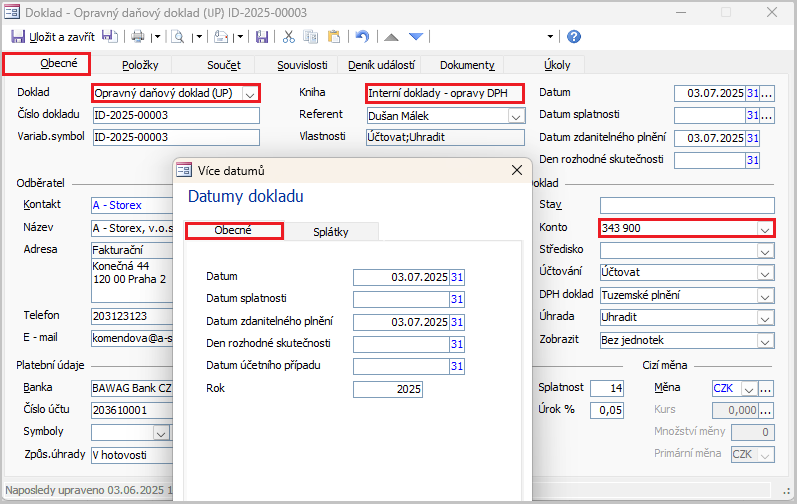
Task: Click the print icon in toolbar
Action: [138, 37]
